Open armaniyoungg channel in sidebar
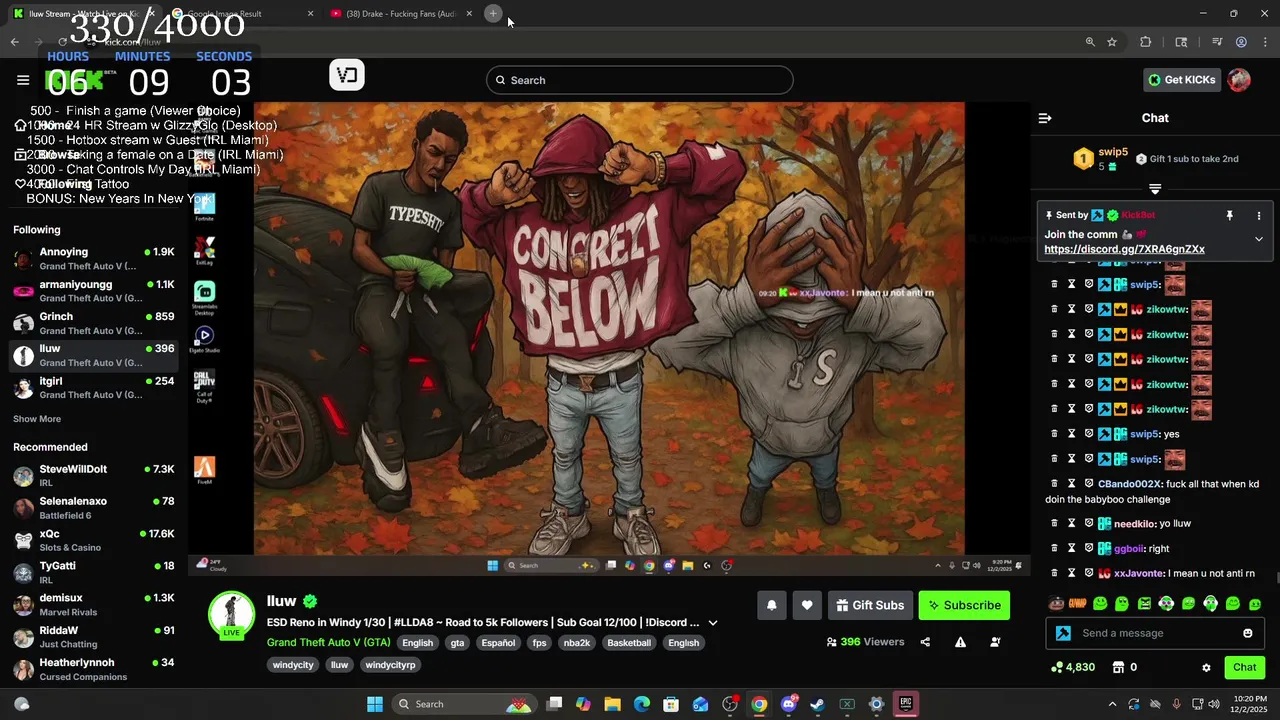The image size is (1280, 720). coord(94,291)
